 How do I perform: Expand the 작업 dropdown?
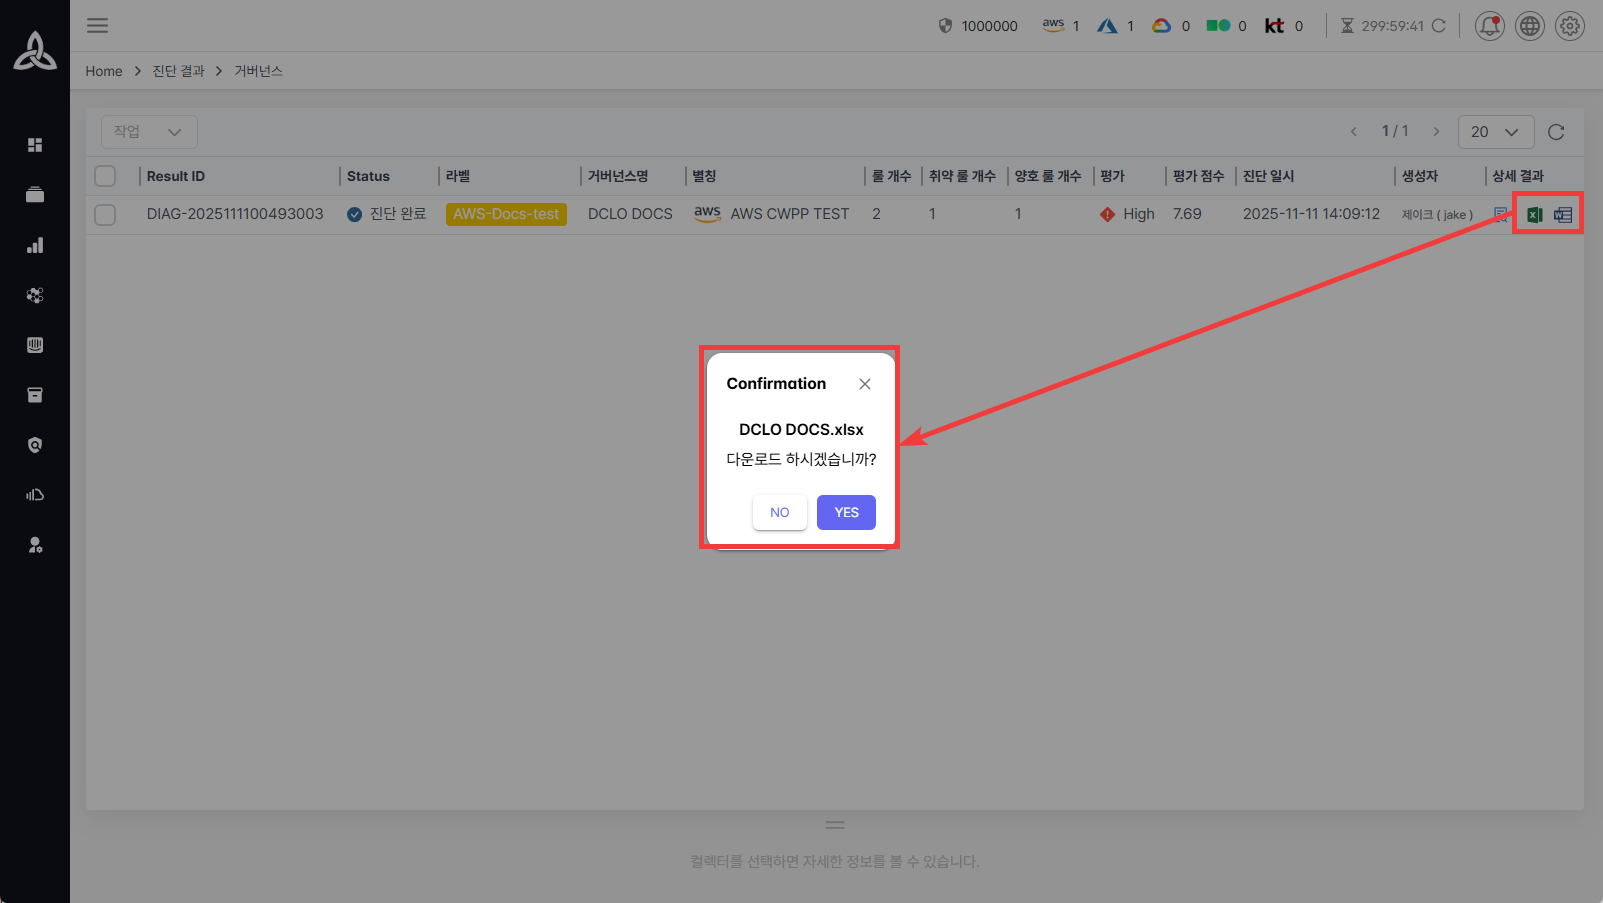pos(148,132)
